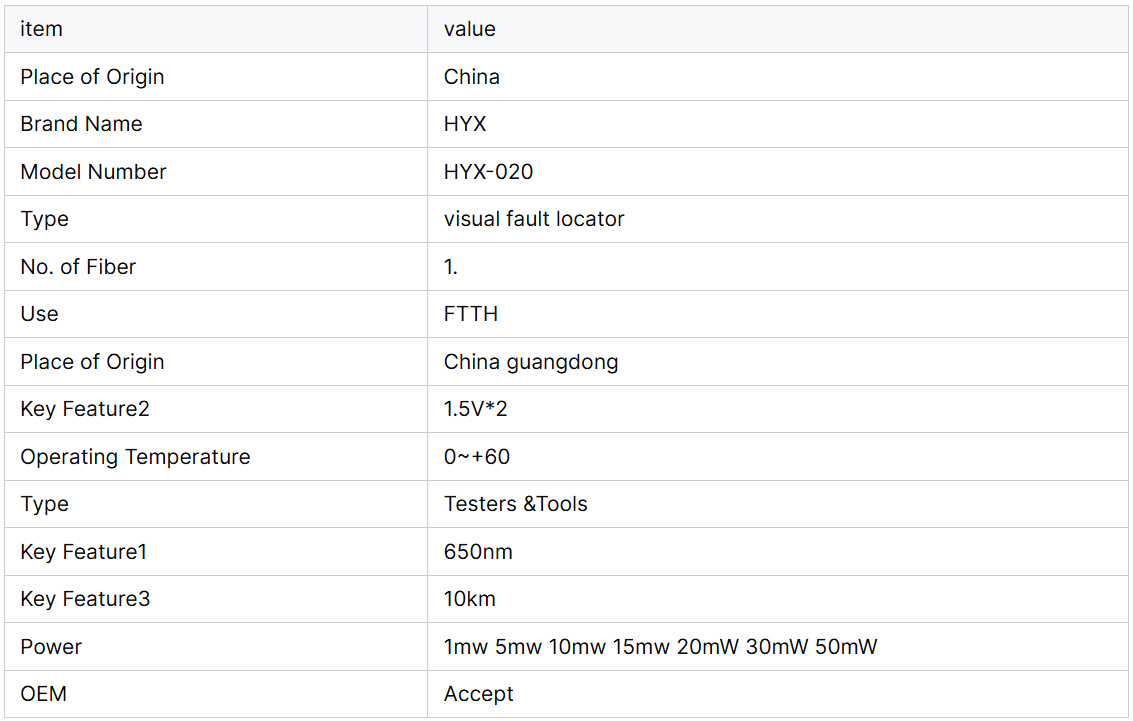
Task: Select the 'HYX-020' model value
Action: (488, 172)
